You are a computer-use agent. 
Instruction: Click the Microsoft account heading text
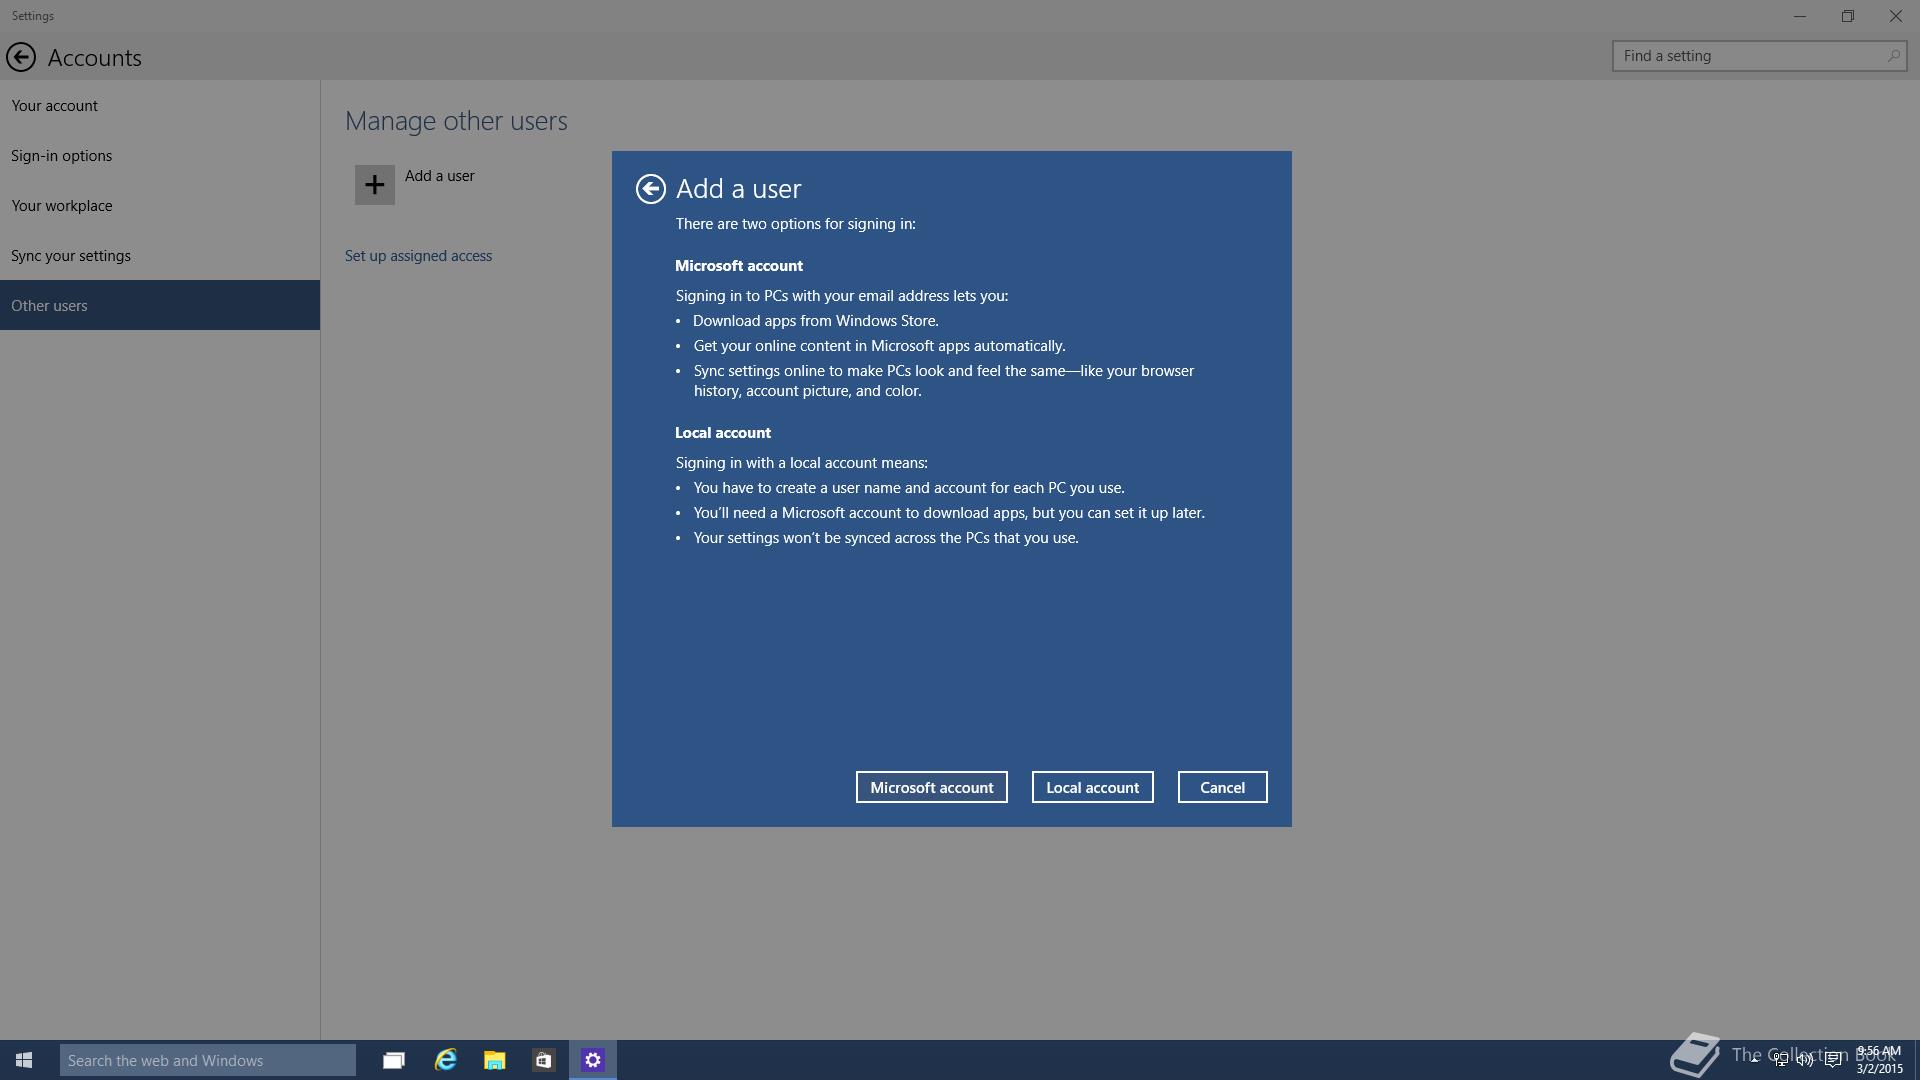[x=739, y=266]
